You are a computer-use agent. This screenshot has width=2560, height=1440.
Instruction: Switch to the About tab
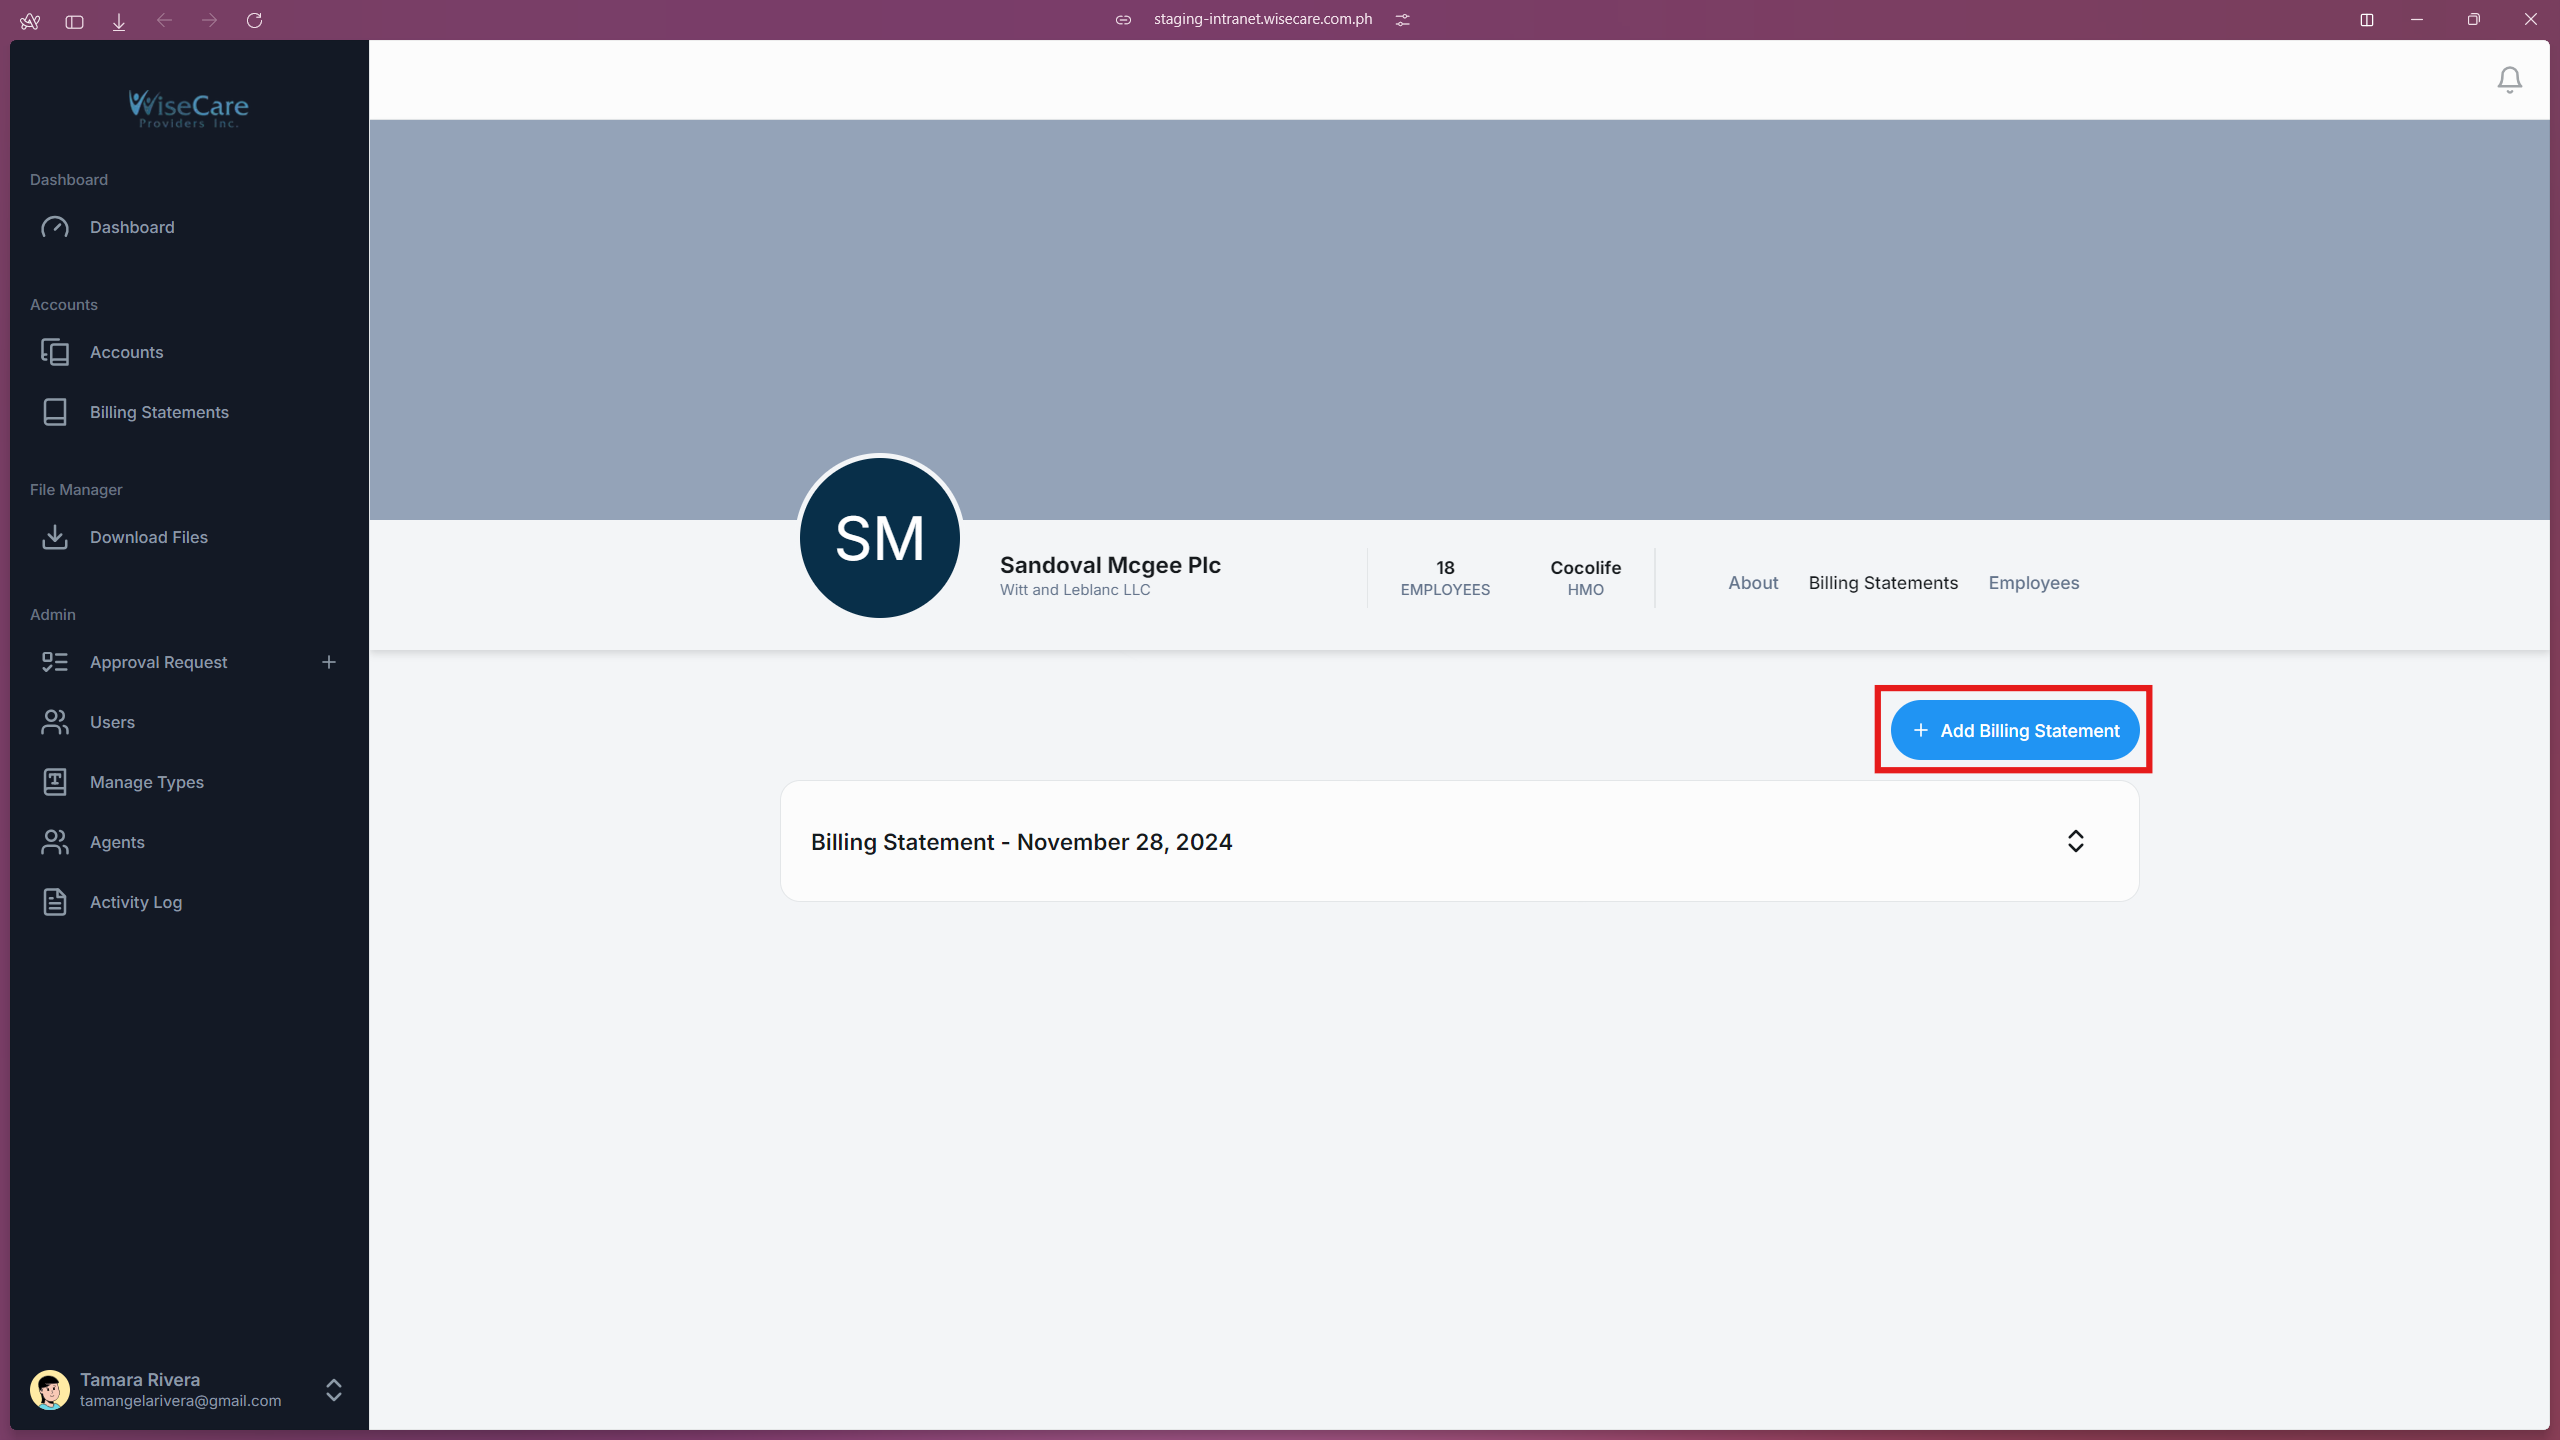pyautogui.click(x=1753, y=583)
